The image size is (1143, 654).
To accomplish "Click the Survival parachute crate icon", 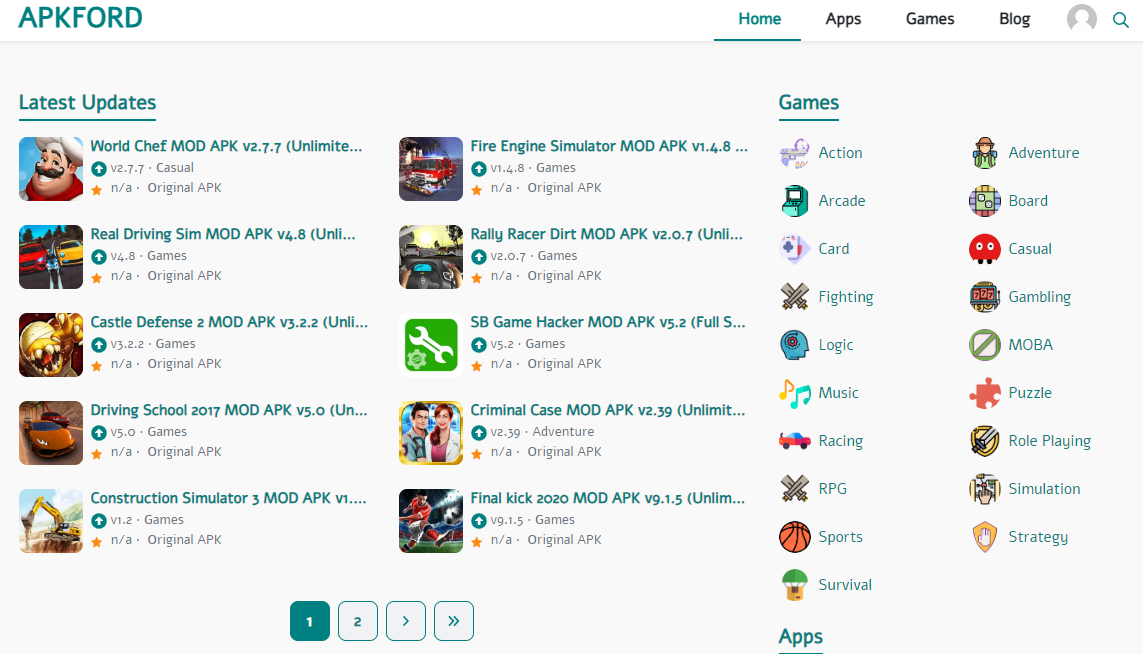I will coord(795,585).
